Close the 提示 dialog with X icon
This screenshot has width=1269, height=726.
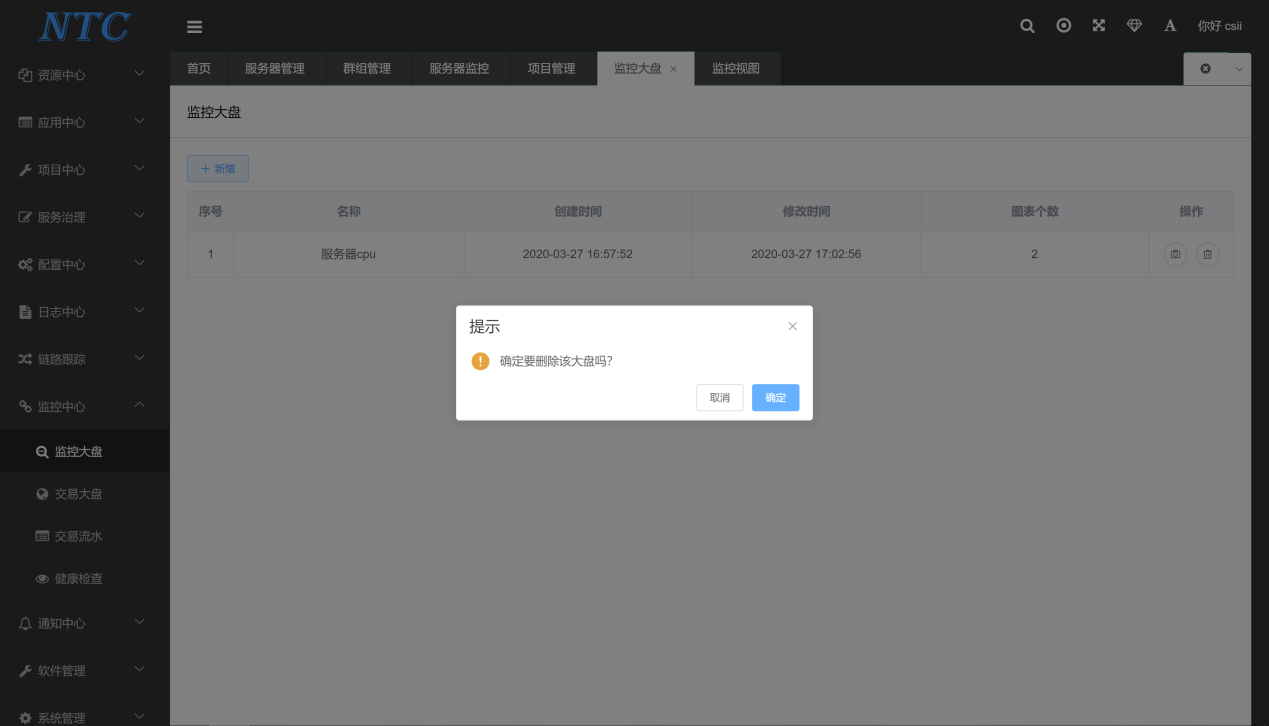793,326
